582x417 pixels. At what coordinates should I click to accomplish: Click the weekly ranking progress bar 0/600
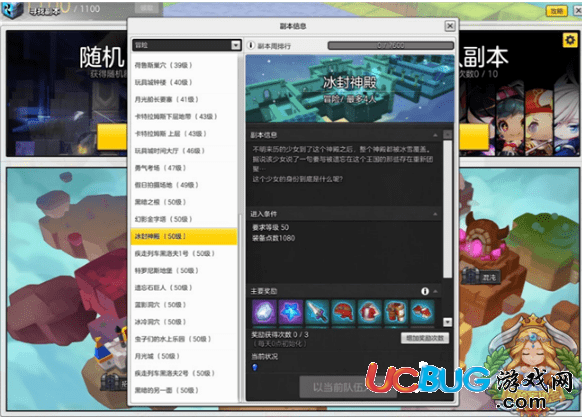(390, 45)
